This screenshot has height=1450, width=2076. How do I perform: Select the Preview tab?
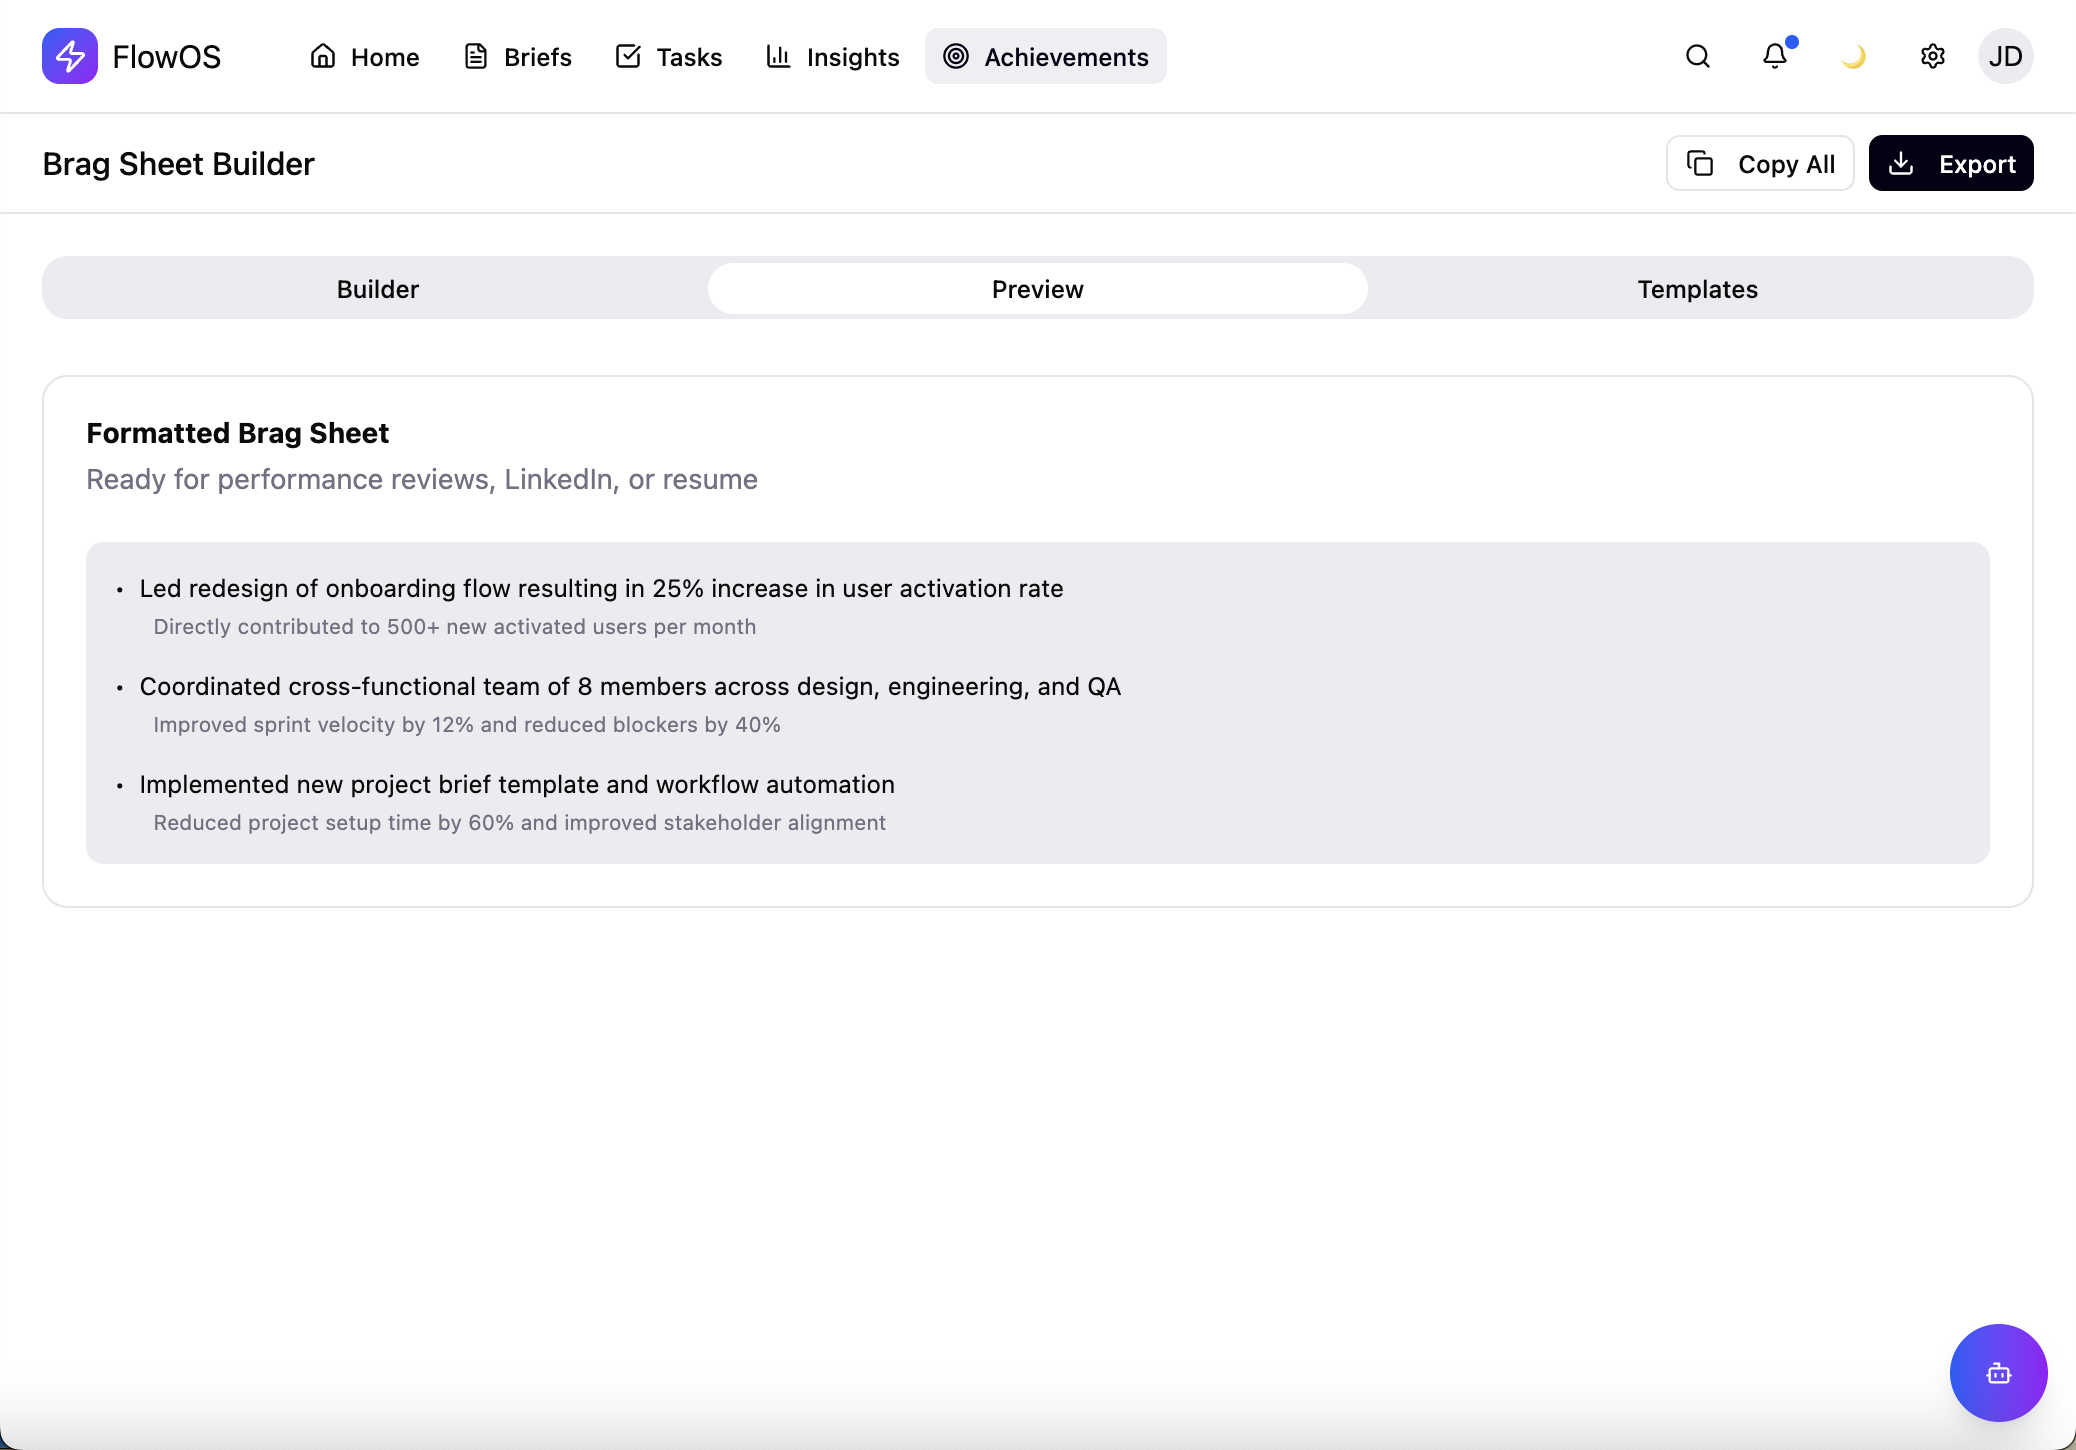pyautogui.click(x=1037, y=289)
